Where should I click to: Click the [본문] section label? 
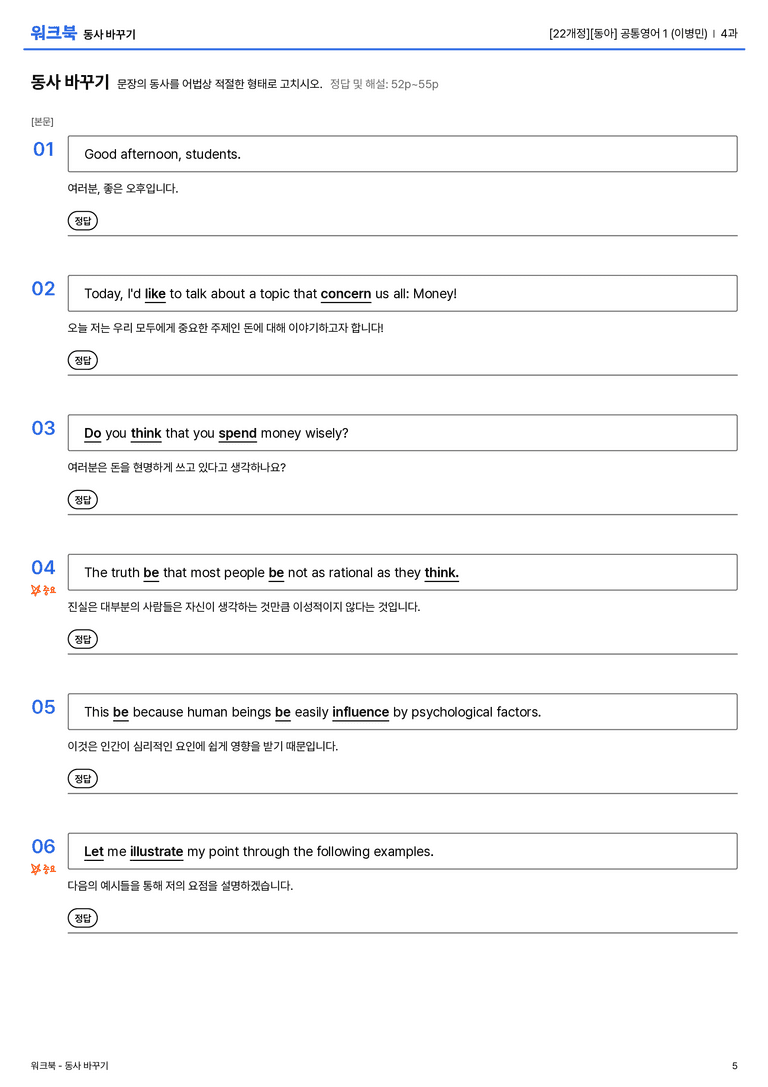click(x=42, y=122)
